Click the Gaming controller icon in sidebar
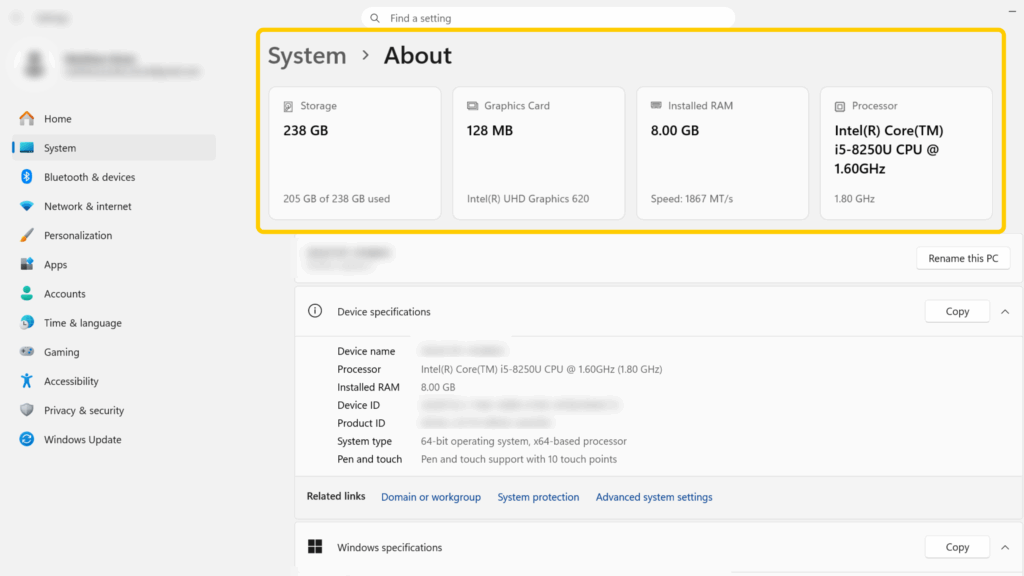 click(26, 351)
